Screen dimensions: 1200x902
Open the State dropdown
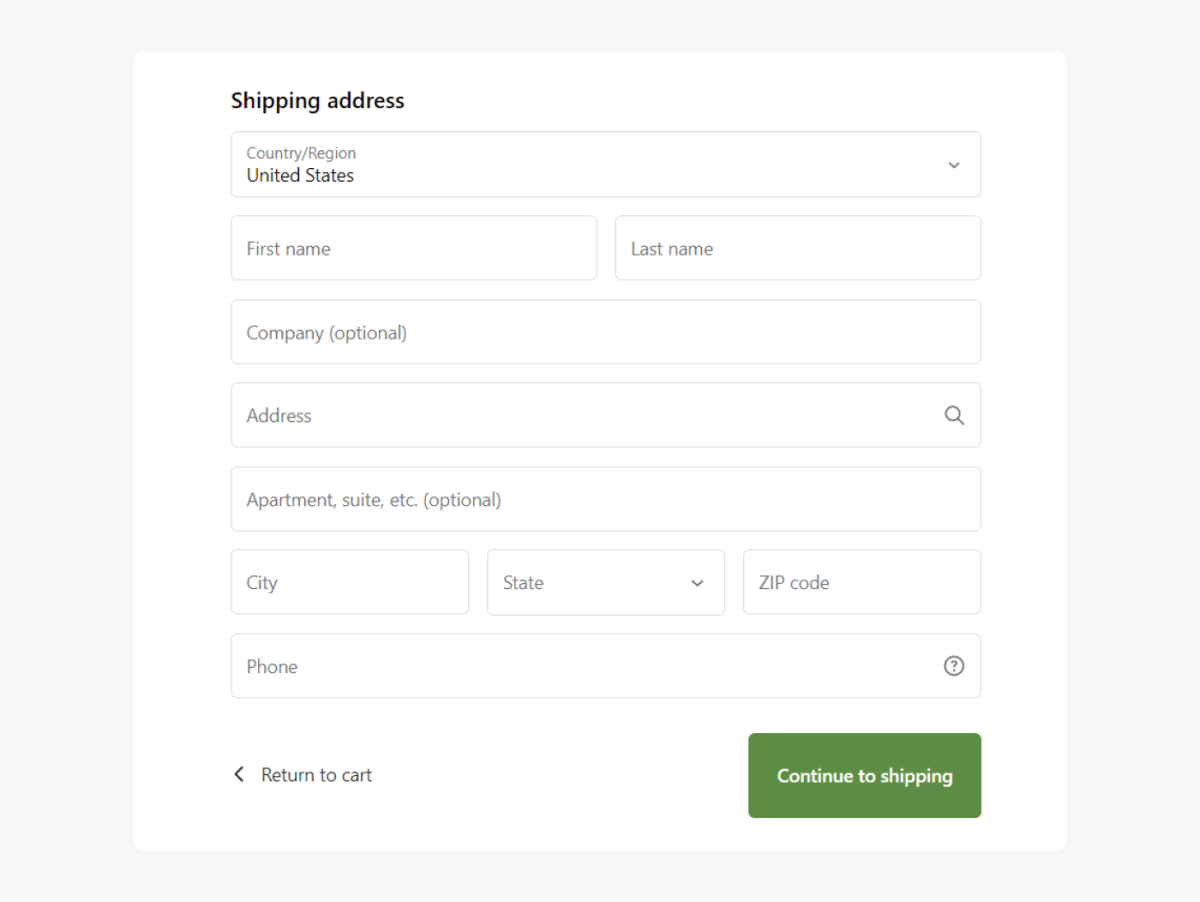coord(605,582)
